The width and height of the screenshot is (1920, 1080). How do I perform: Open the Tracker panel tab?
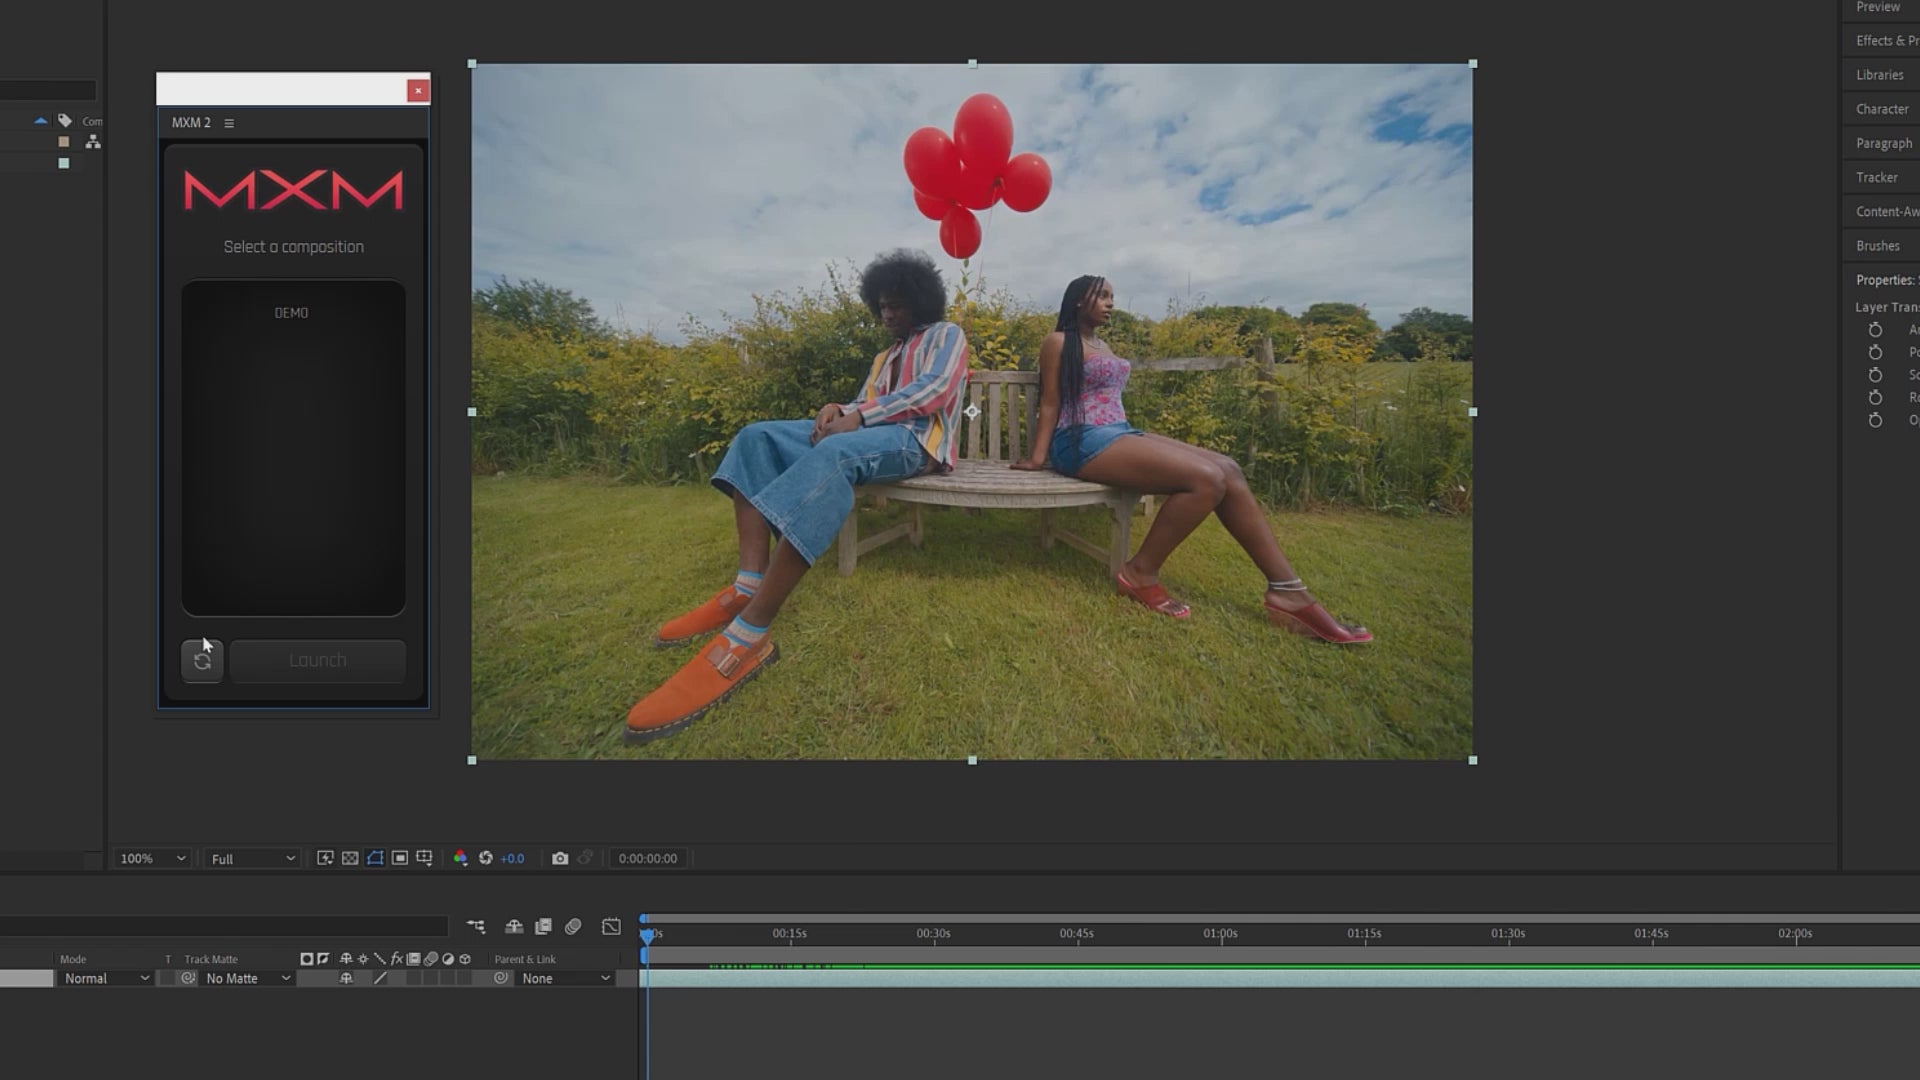pos(1876,177)
